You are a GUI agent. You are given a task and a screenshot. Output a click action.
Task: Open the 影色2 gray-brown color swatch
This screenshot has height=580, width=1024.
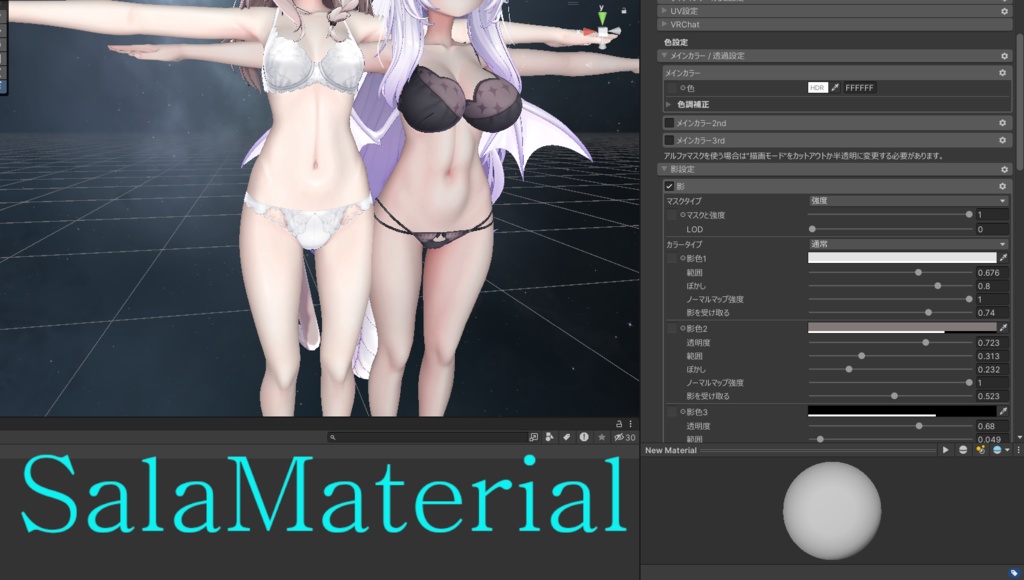[x=903, y=327]
